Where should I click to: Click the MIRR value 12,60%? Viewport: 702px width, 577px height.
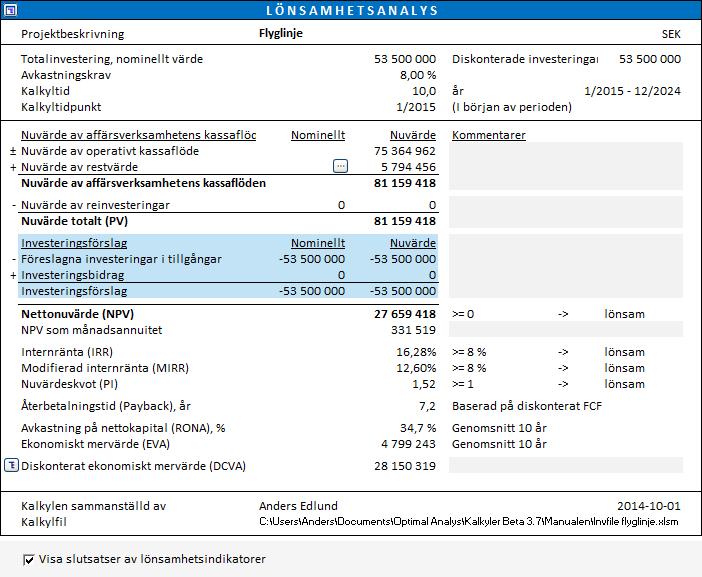[416, 368]
